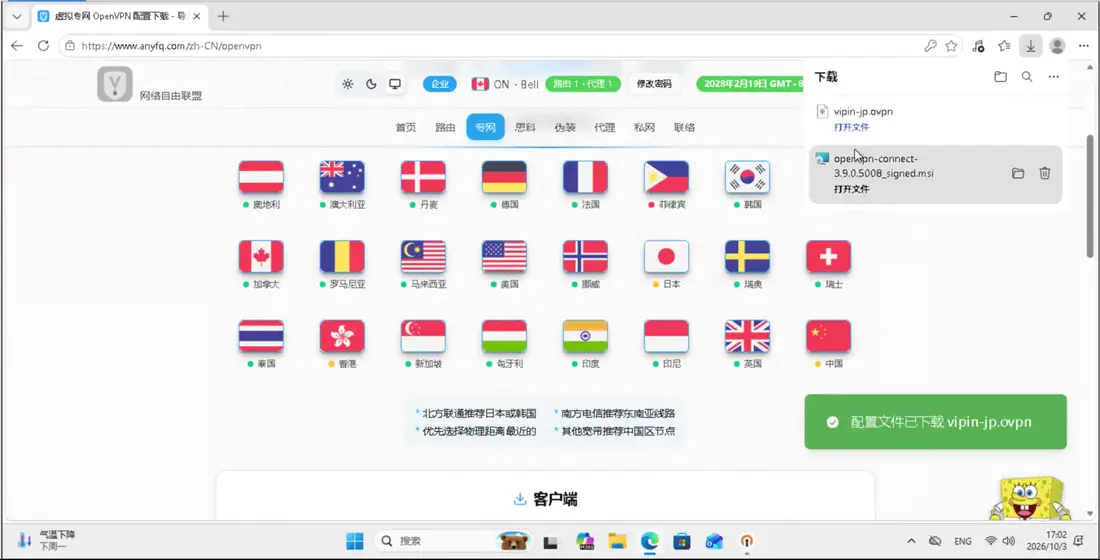
Task: Open the browser Favorites icon
Action: pos(1005,46)
